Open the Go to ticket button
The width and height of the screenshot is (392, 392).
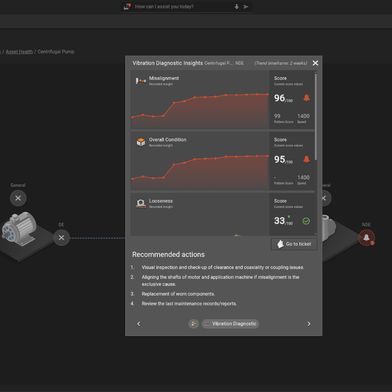[294, 244]
